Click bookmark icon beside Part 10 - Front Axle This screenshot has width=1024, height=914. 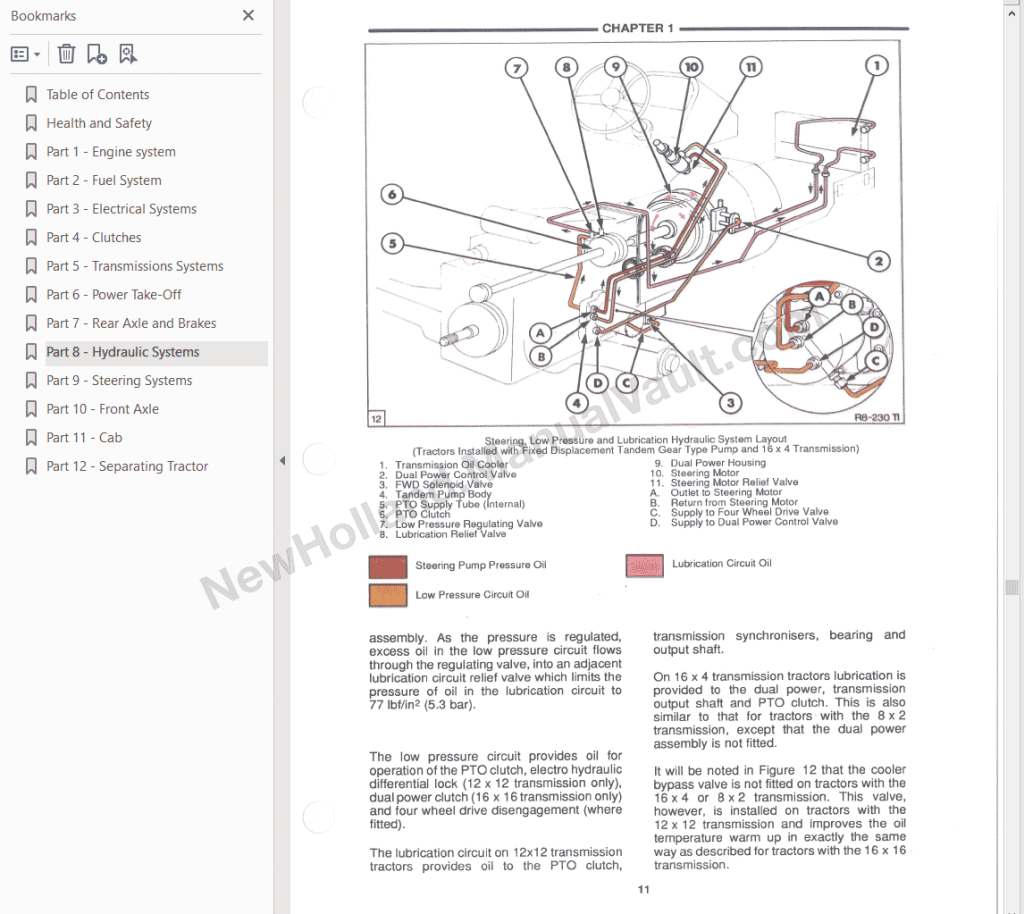click(31, 409)
